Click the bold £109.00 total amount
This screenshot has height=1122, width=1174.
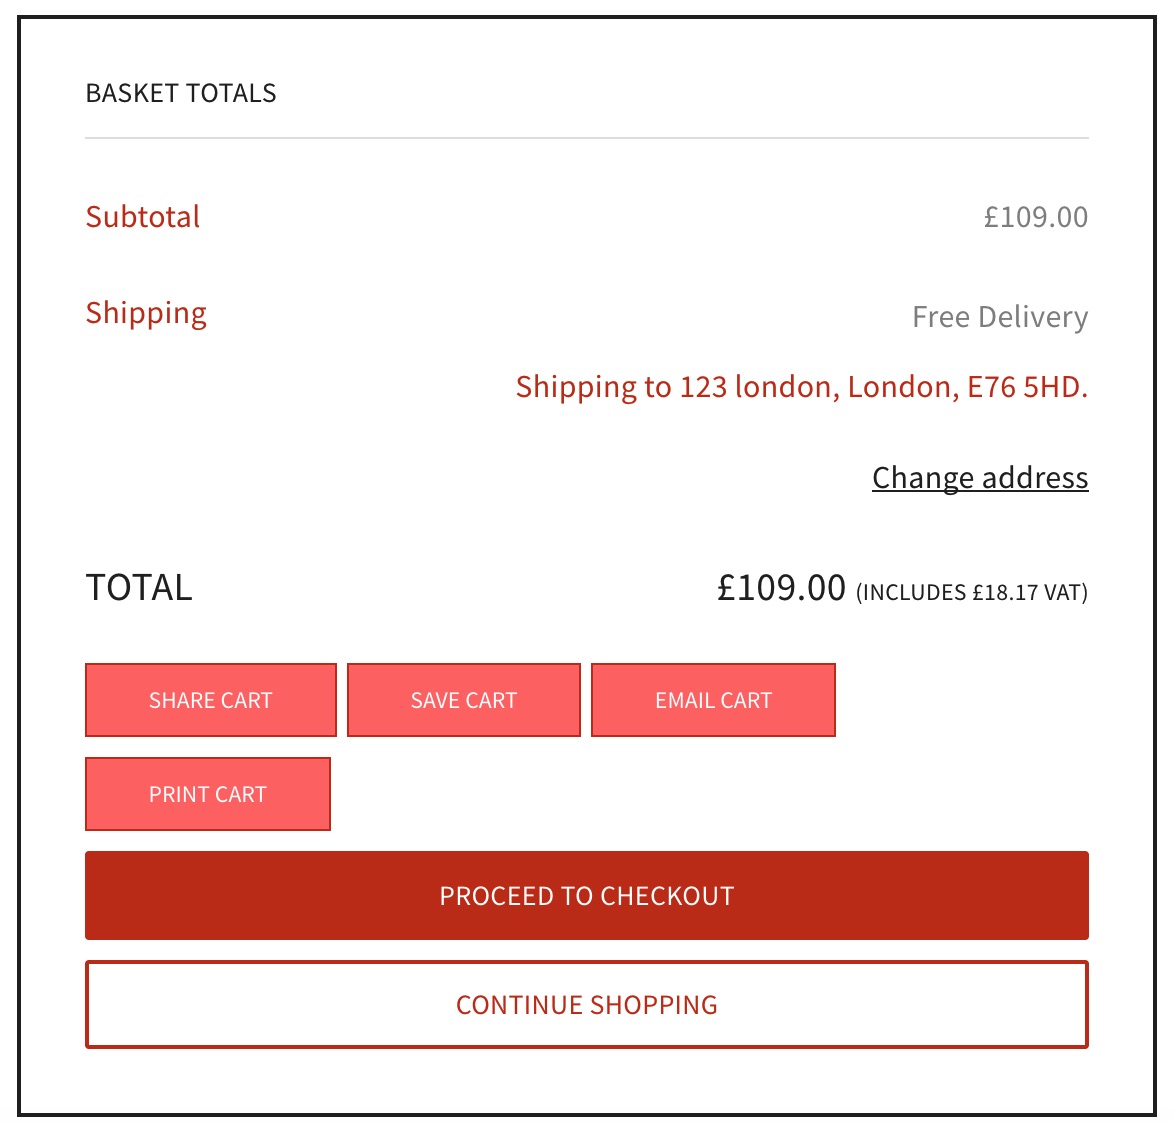coord(781,587)
